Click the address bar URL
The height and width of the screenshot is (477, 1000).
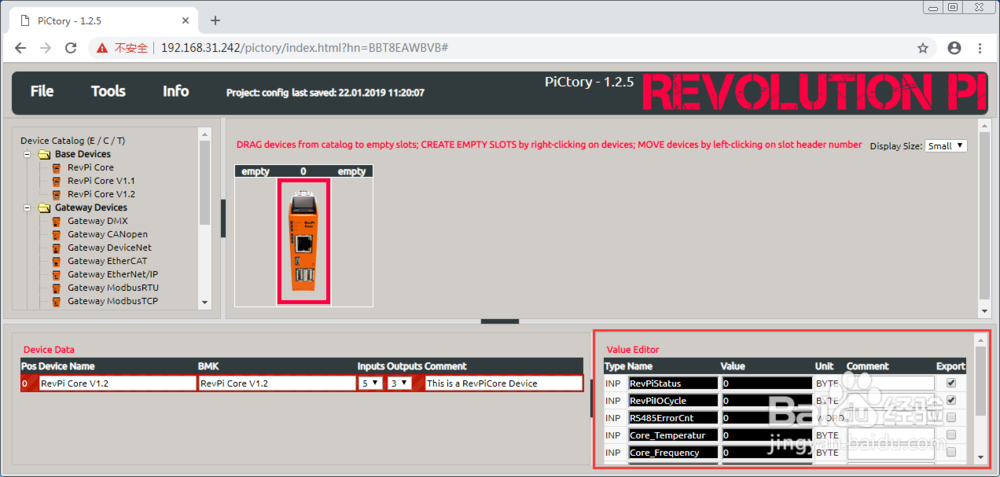[x=304, y=48]
